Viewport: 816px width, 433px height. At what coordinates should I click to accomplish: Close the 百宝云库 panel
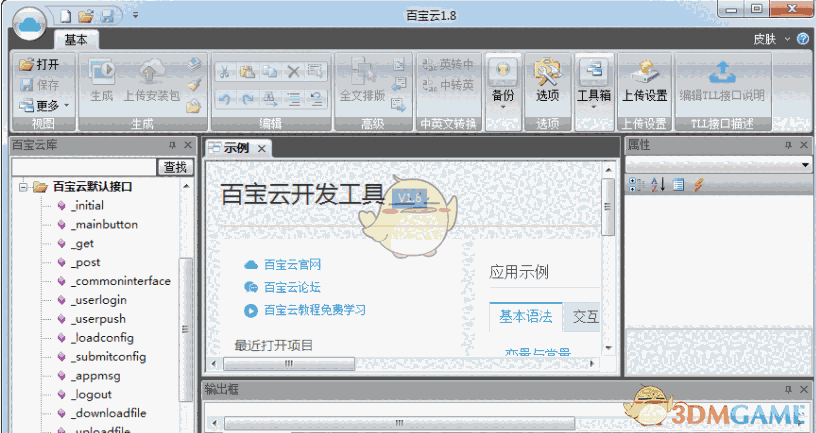[x=188, y=145]
